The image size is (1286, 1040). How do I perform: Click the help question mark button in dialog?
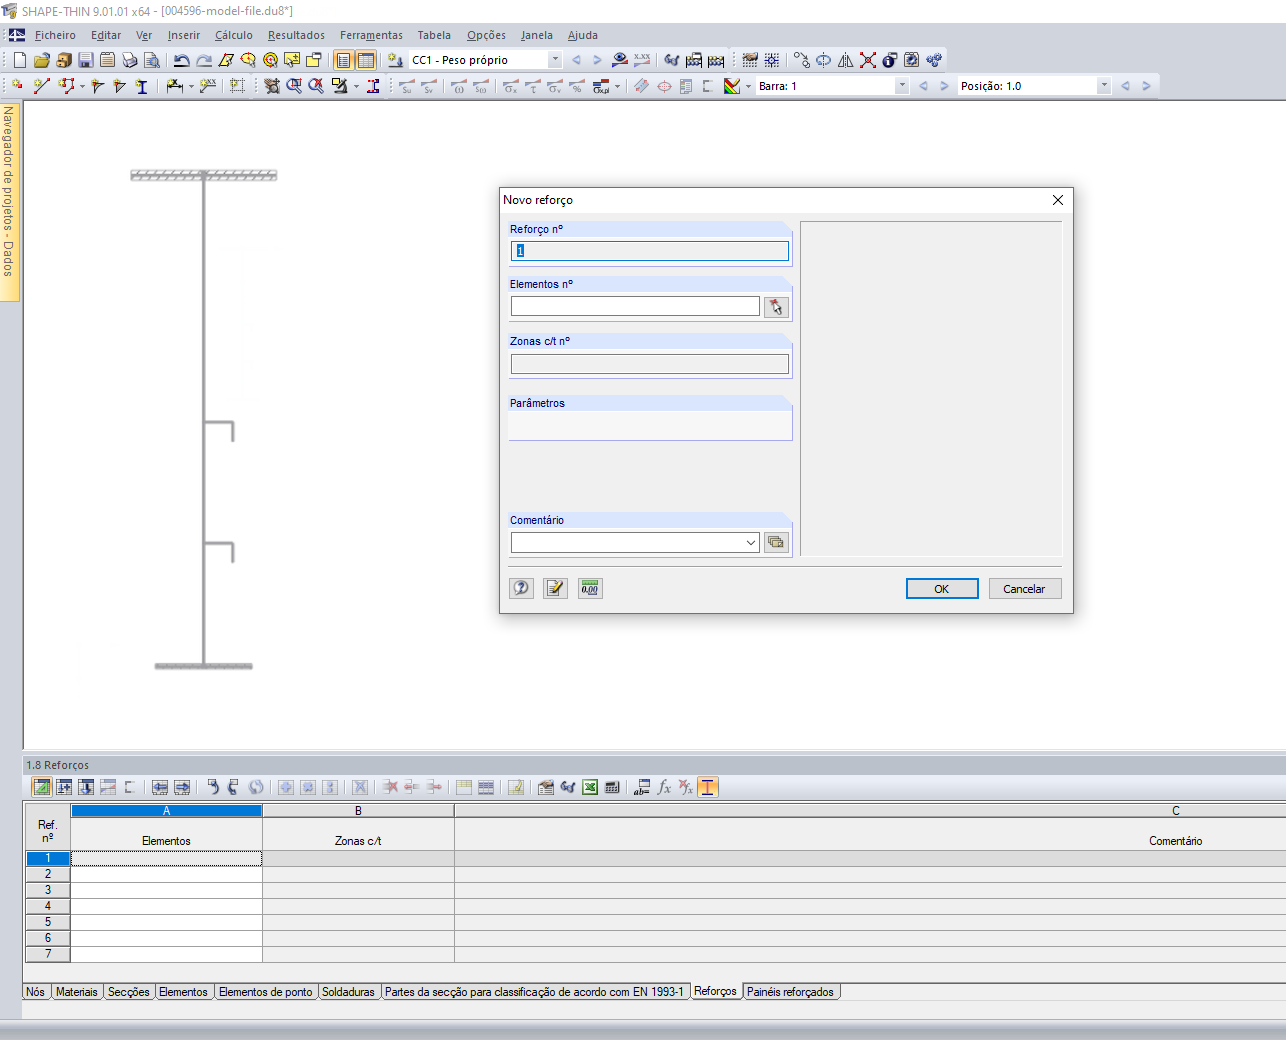522,588
